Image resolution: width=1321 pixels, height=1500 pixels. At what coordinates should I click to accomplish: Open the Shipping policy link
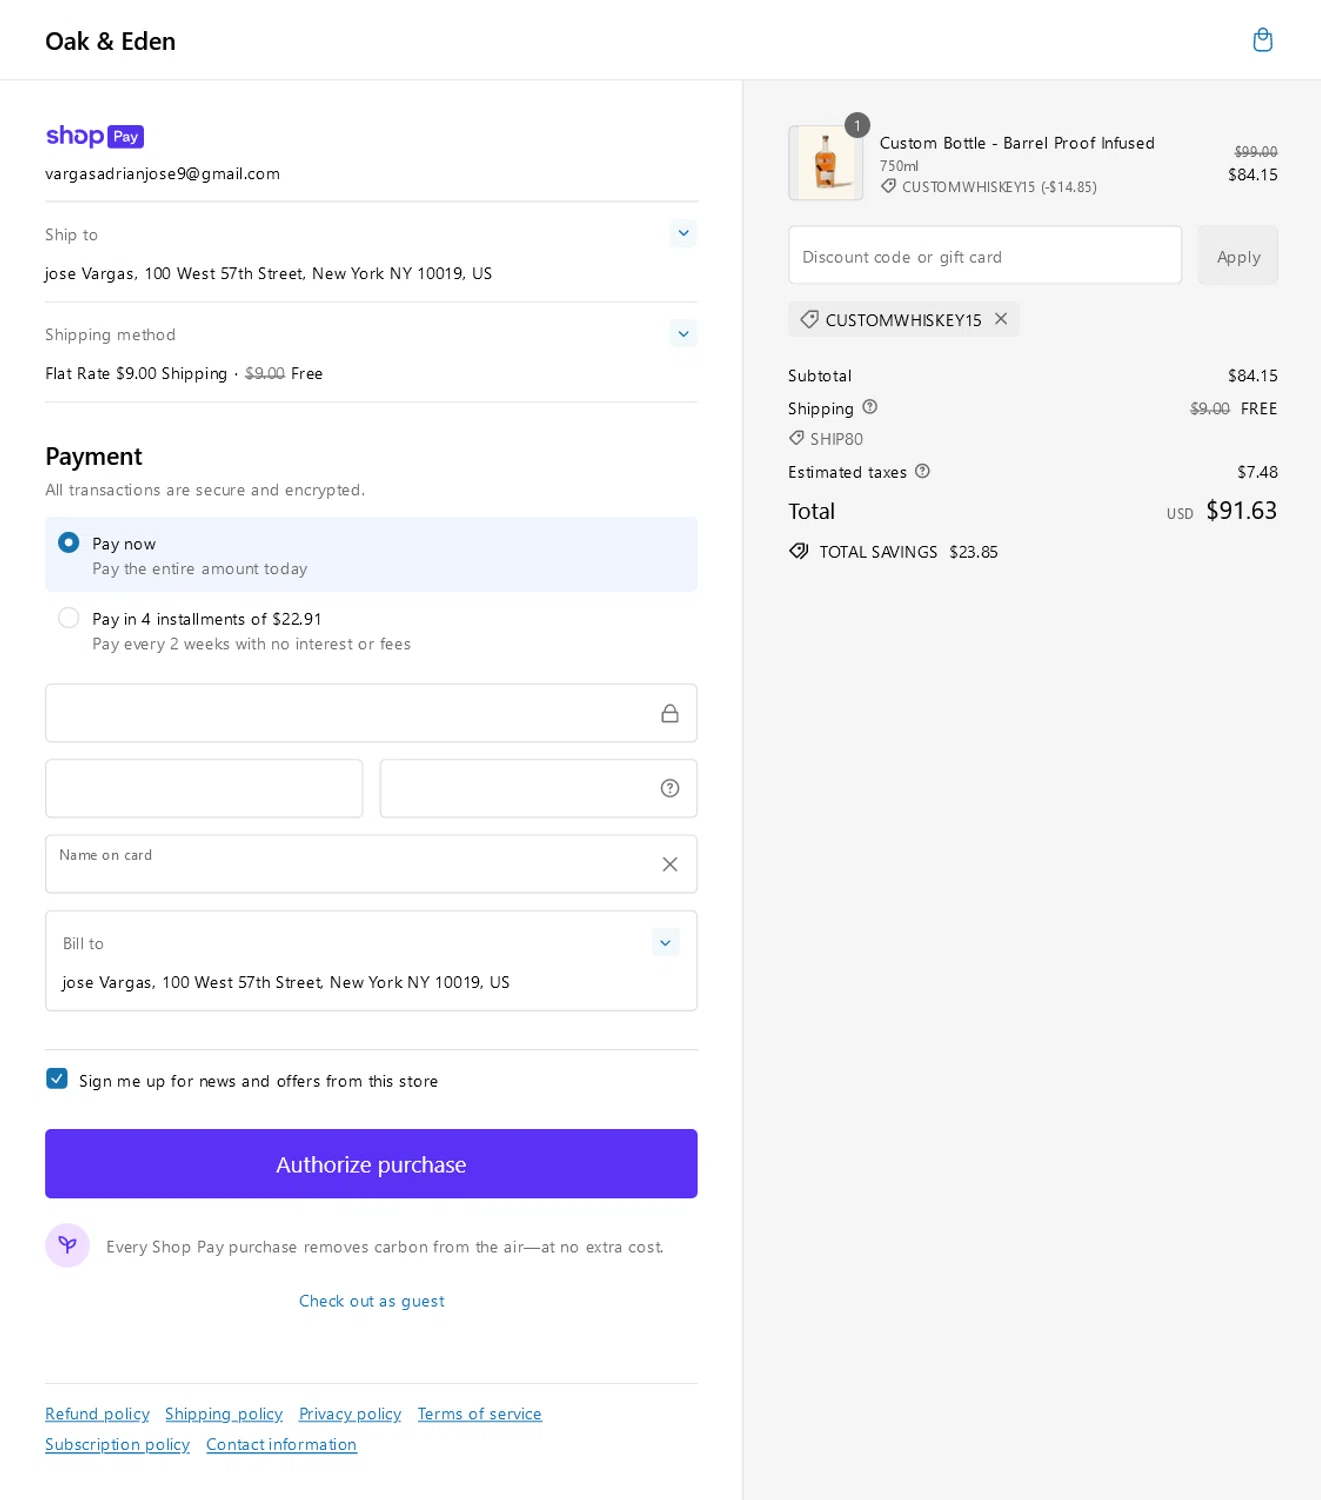(x=224, y=1414)
